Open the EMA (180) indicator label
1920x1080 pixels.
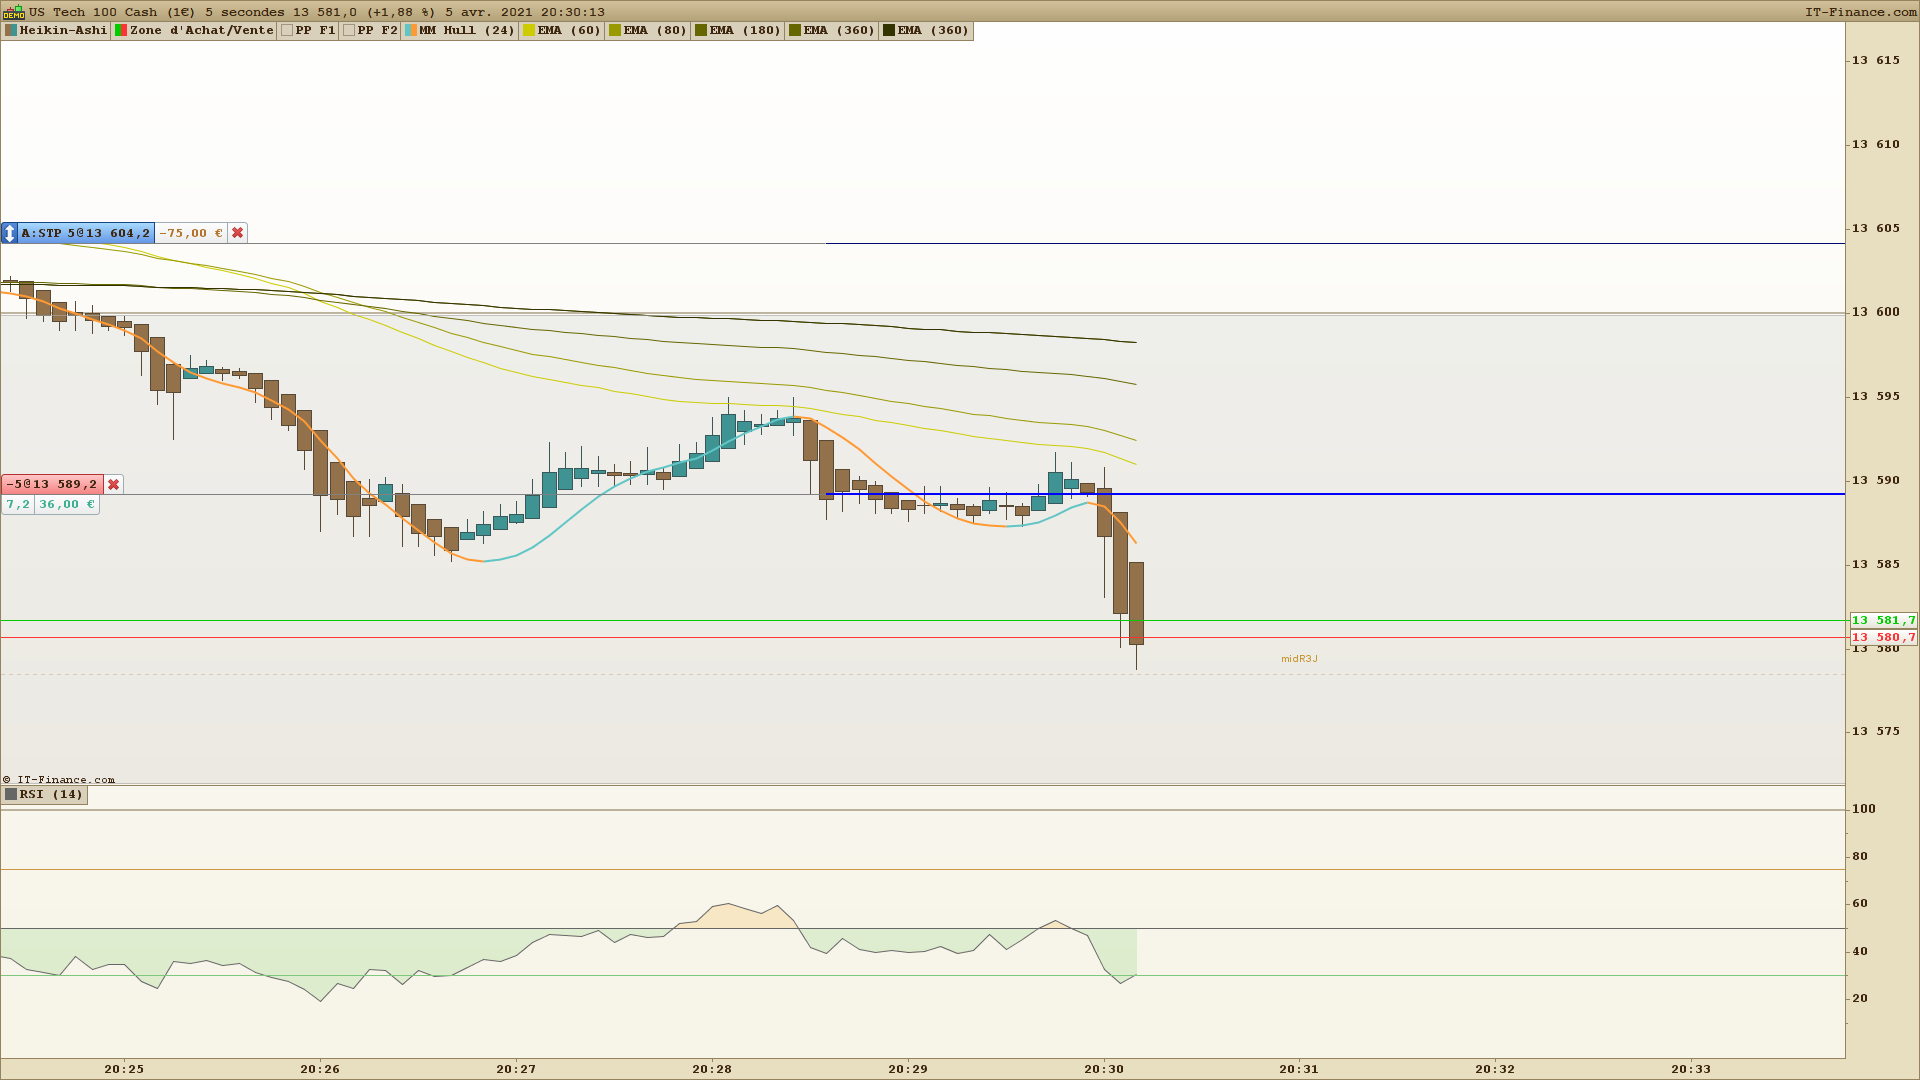coord(745,30)
